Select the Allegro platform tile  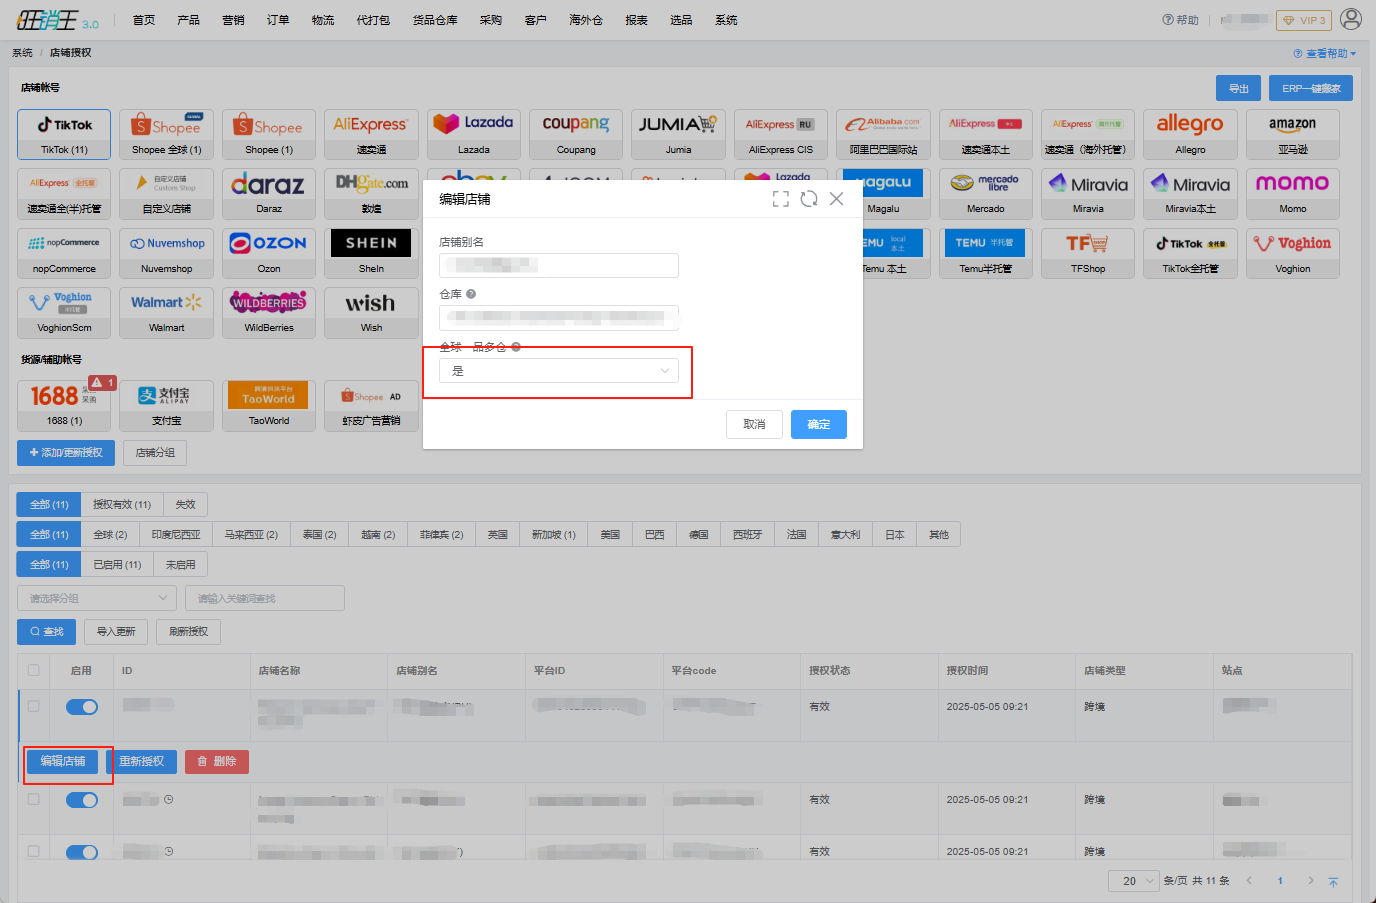1190,135
